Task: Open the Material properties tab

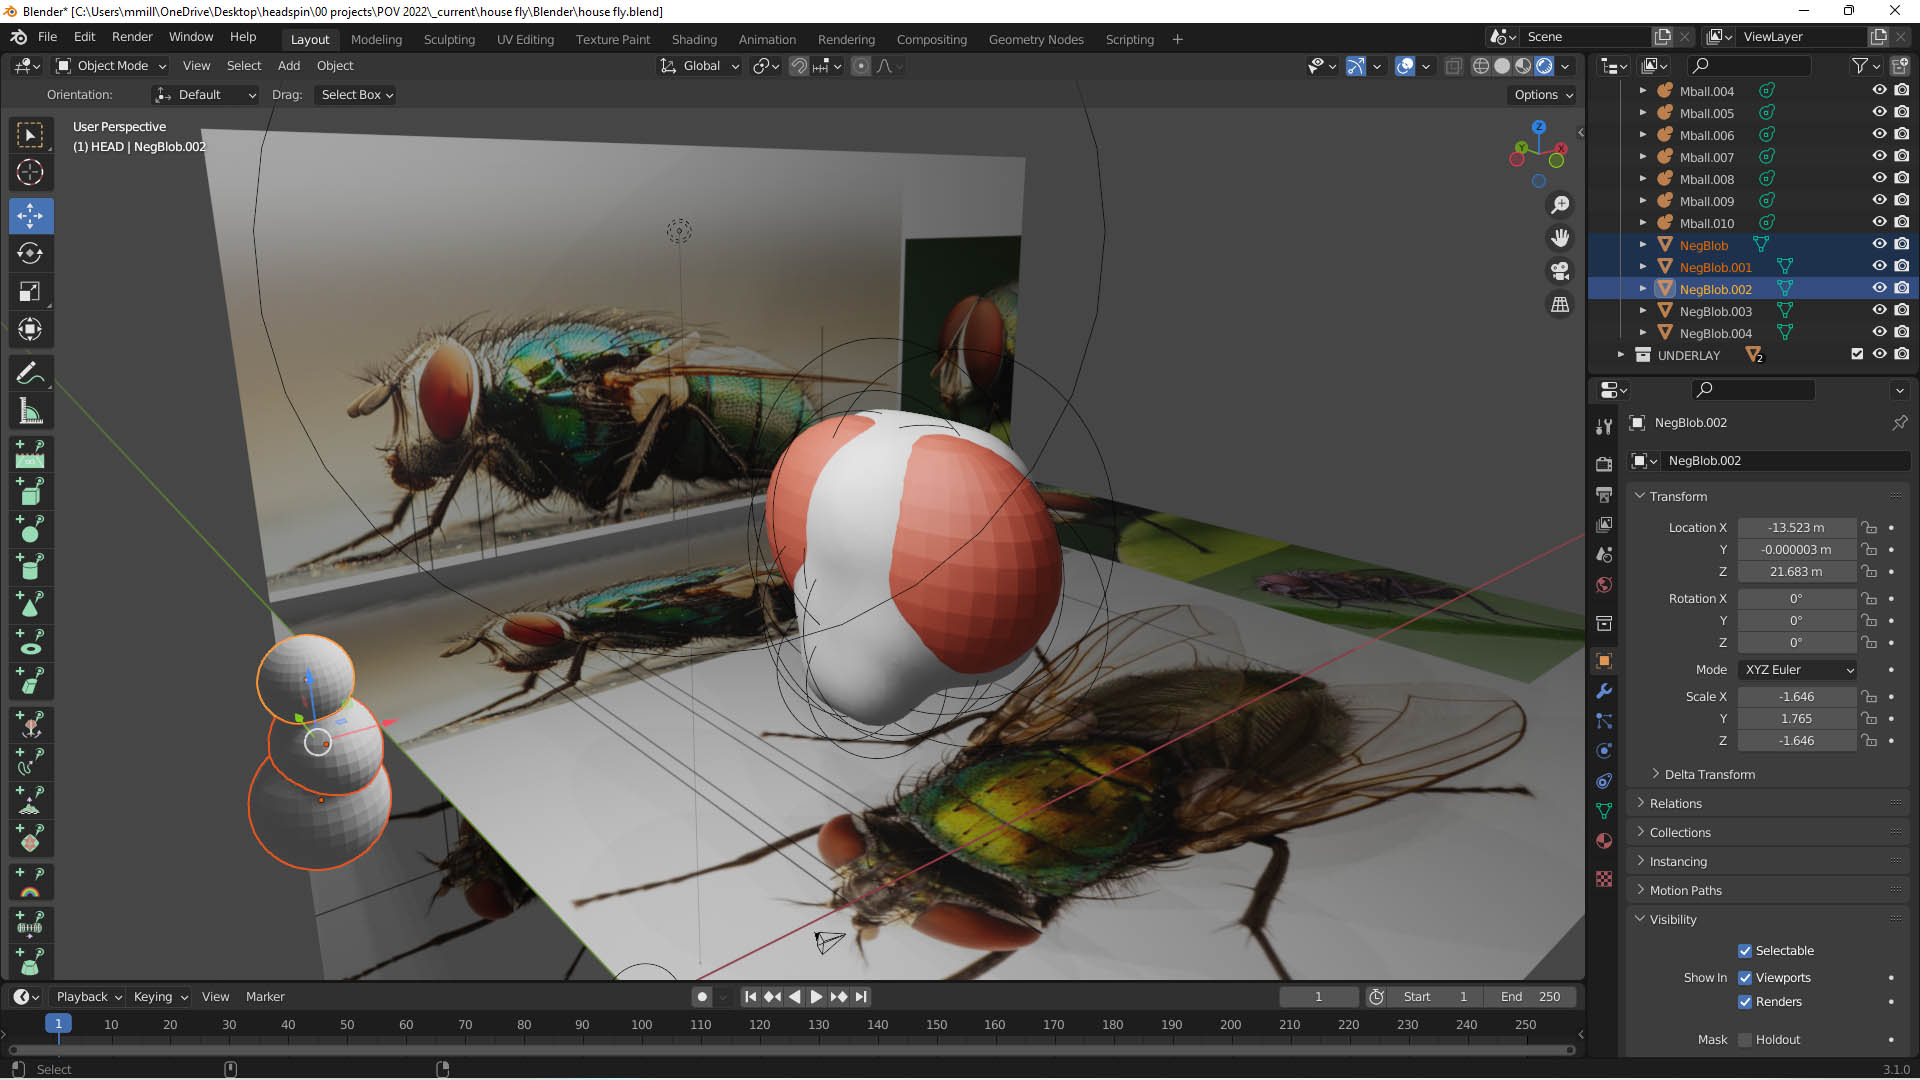Action: tap(1604, 841)
